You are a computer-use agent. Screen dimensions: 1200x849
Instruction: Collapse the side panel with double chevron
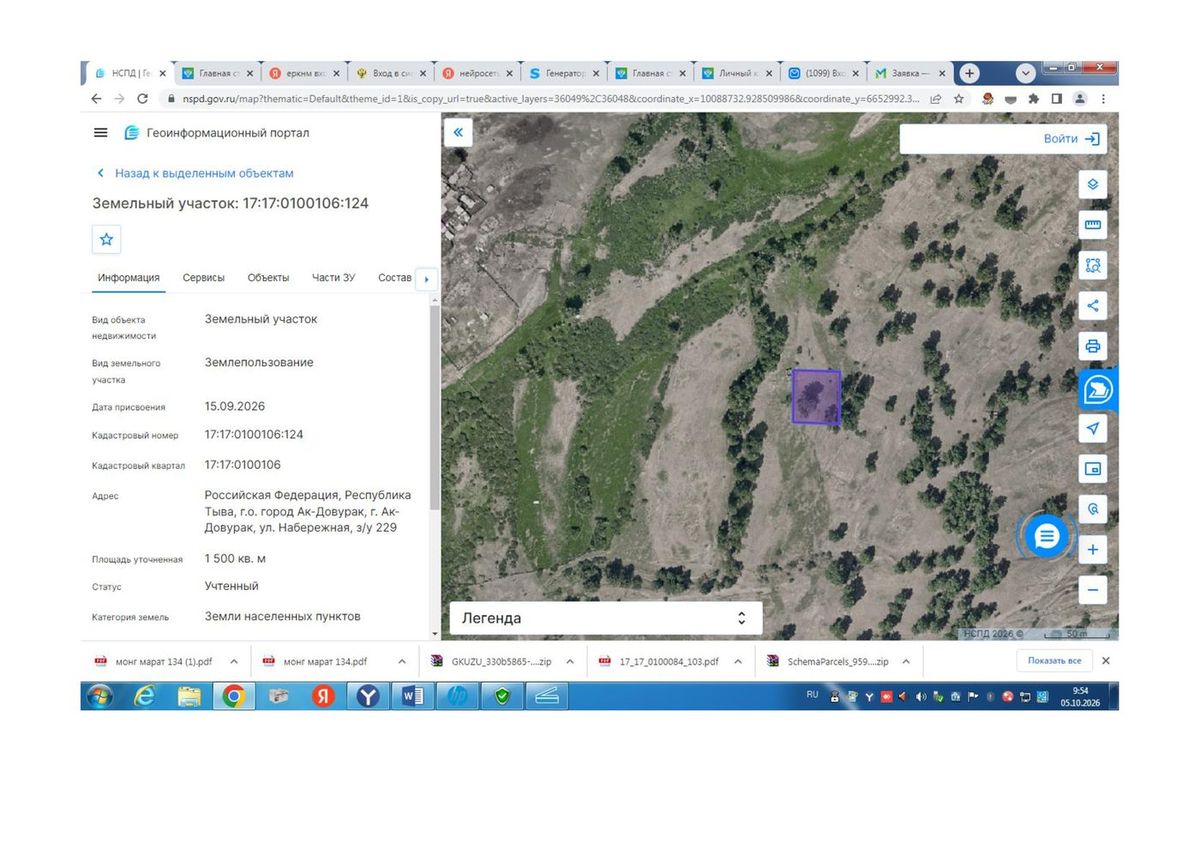(x=458, y=133)
